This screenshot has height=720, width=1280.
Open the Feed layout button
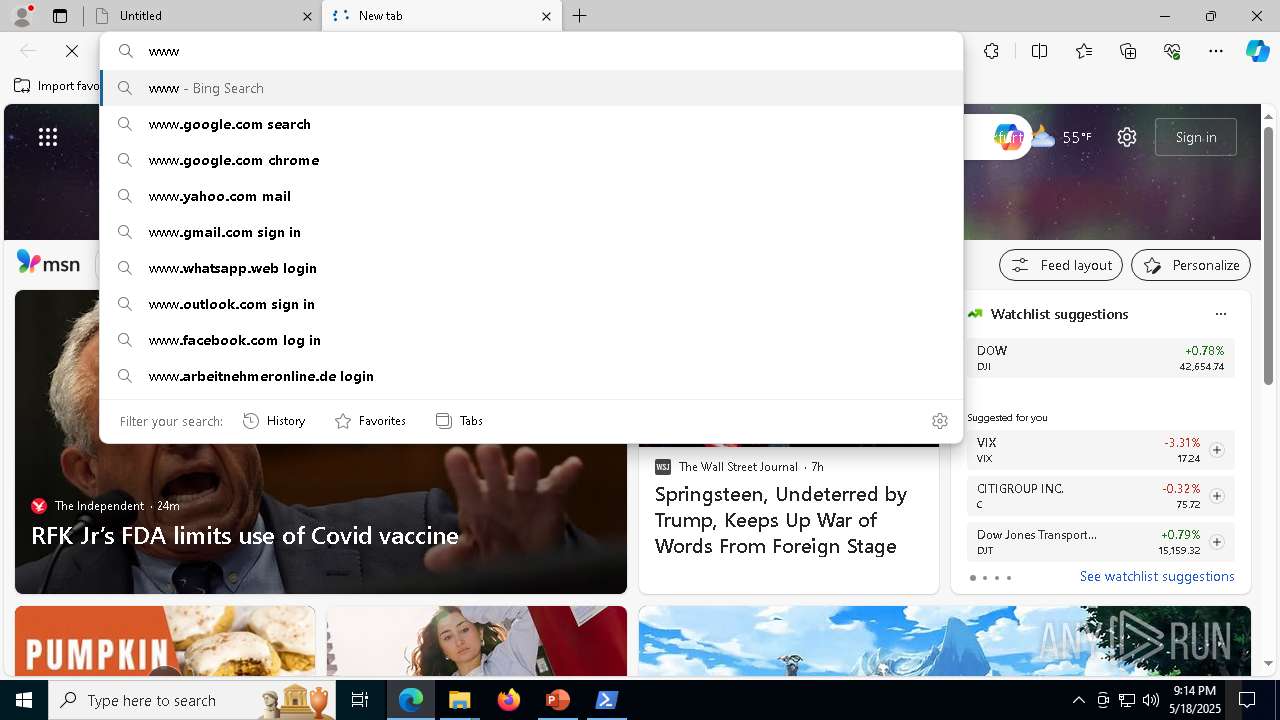coord(1061,265)
